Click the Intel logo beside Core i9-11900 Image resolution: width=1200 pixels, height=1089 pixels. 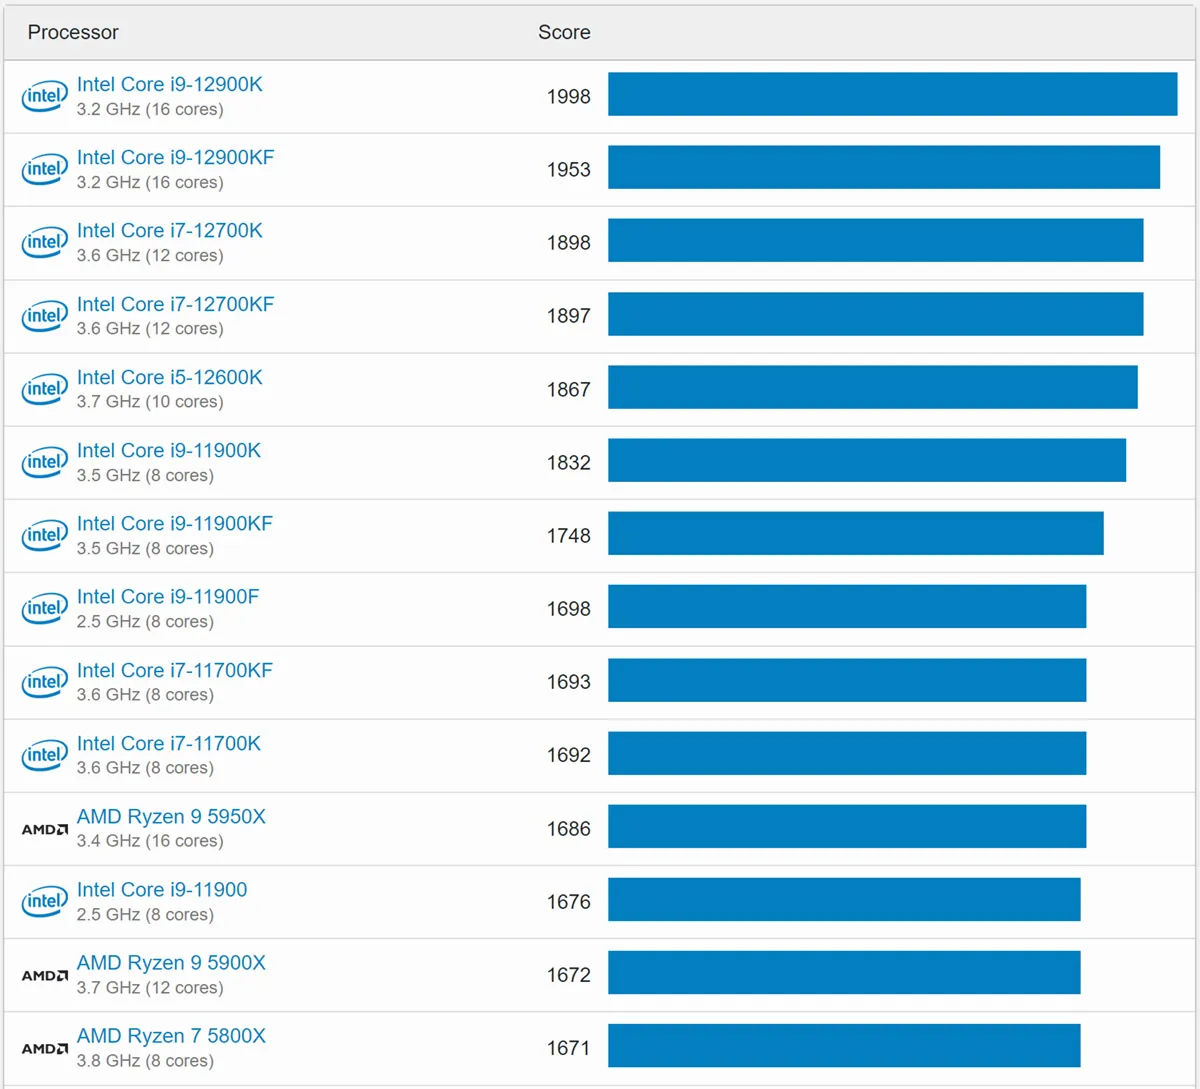[44, 901]
